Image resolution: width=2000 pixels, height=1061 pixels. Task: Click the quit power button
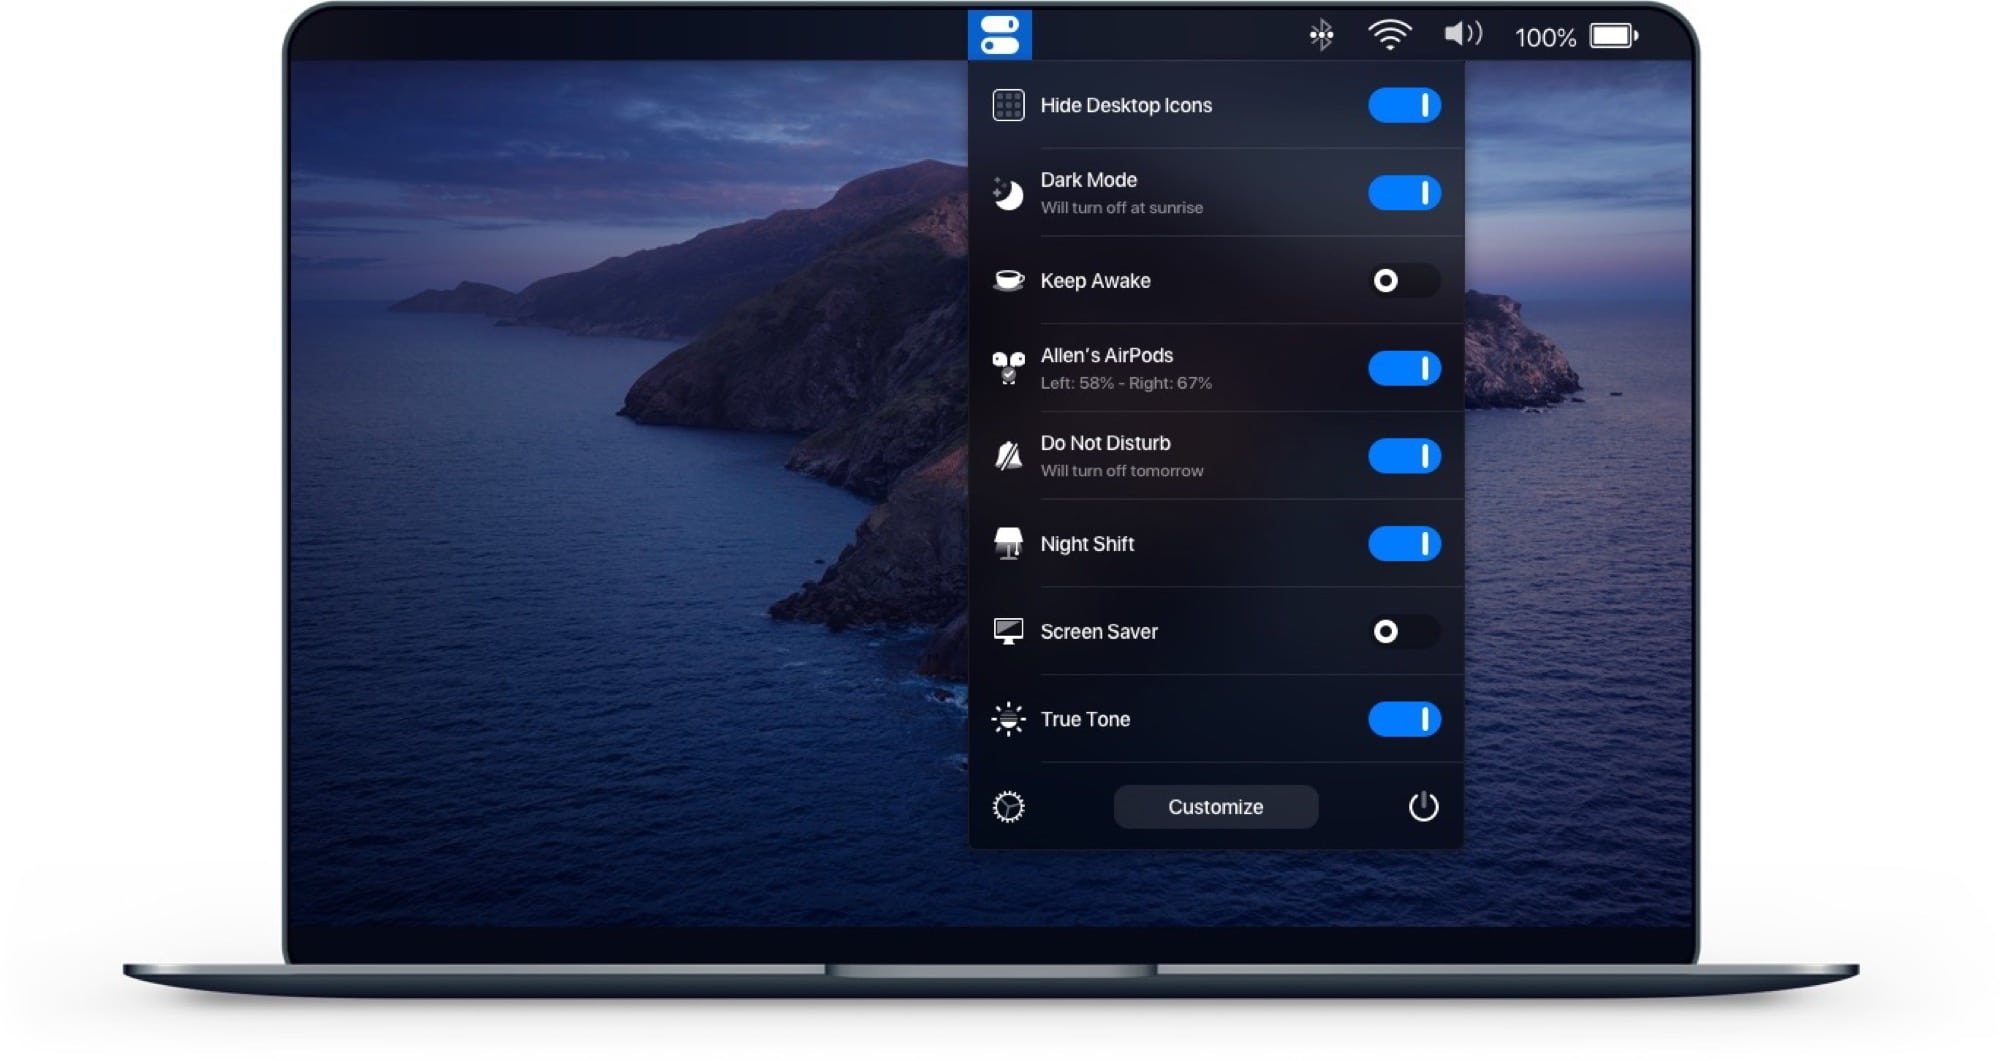pyautogui.click(x=1425, y=807)
